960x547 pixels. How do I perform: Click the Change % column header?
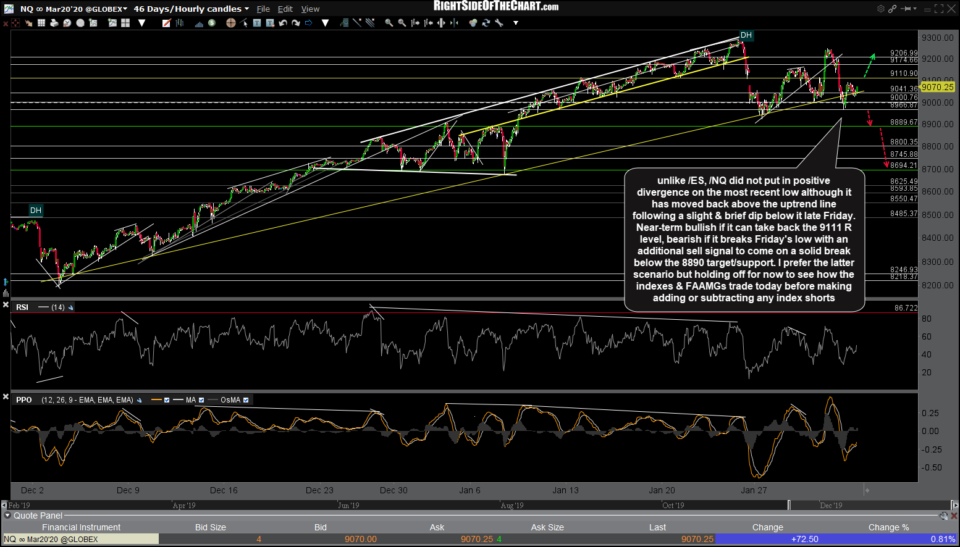pos(888,527)
